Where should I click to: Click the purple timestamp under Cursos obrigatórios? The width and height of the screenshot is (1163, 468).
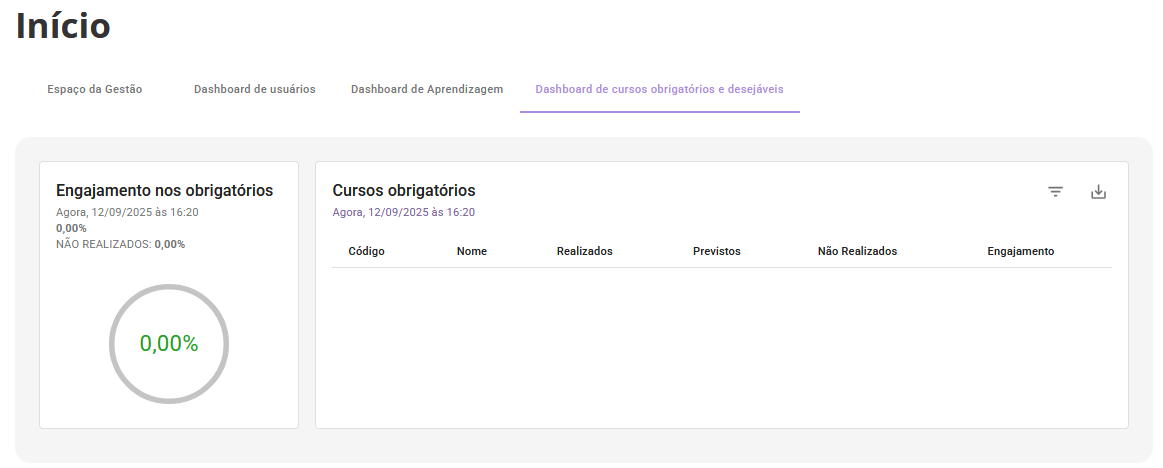pos(403,212)
